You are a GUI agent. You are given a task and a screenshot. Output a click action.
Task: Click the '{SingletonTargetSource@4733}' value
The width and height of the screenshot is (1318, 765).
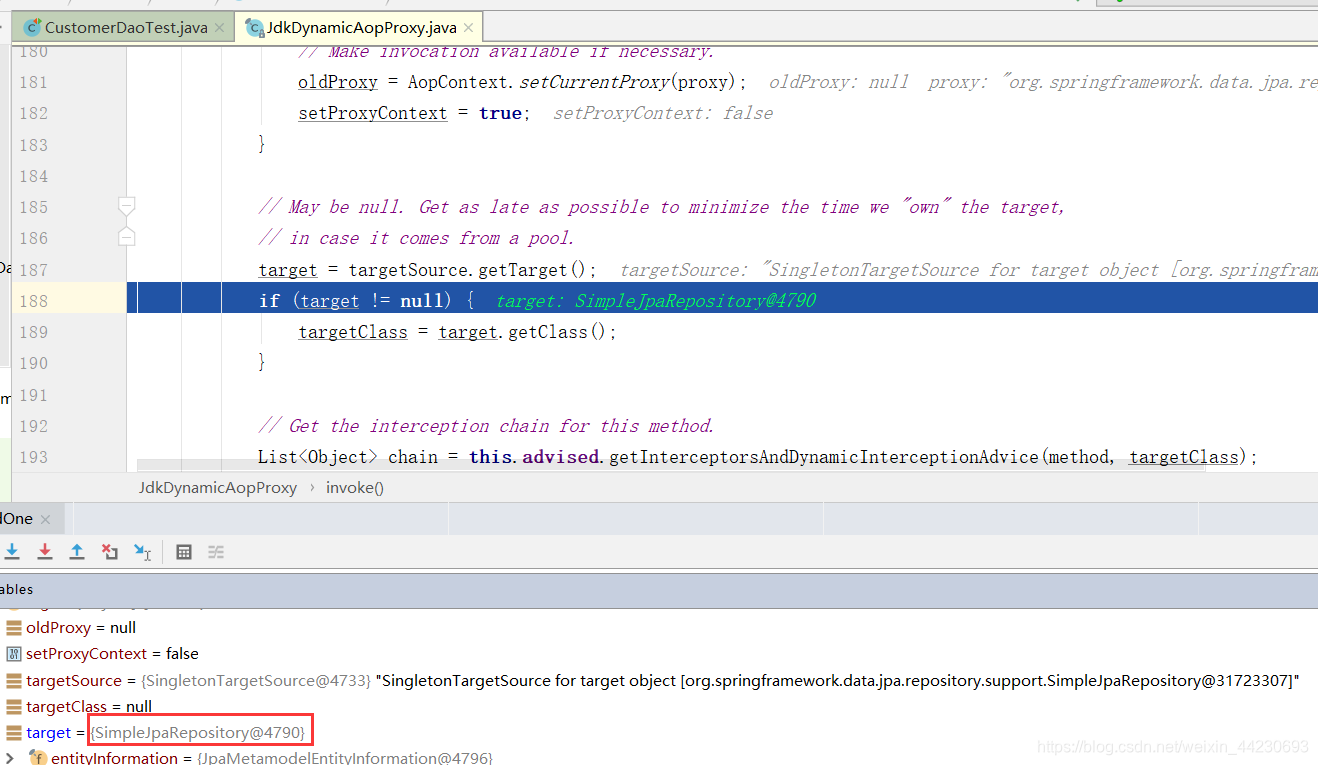(255, 681)
